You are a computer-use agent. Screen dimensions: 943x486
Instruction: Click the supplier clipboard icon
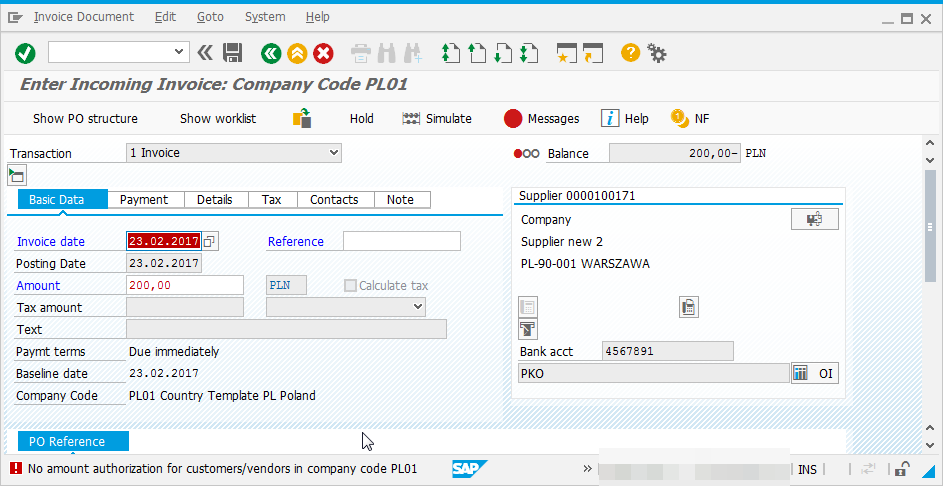pos(689,307)
